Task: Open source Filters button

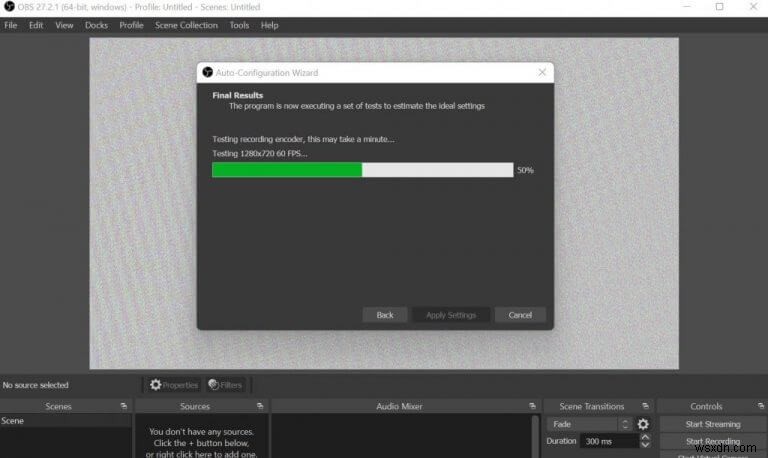Action: 225,385
